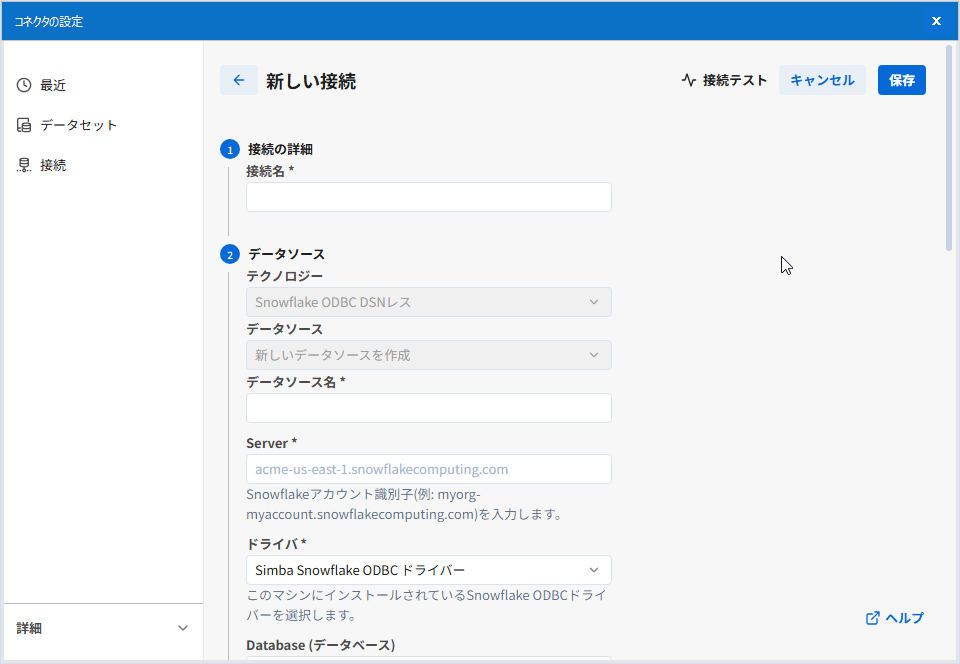The width and height of the screenshot is (960, 664).
Task: Click the データソース step 2 title
Action: [287, 254]
